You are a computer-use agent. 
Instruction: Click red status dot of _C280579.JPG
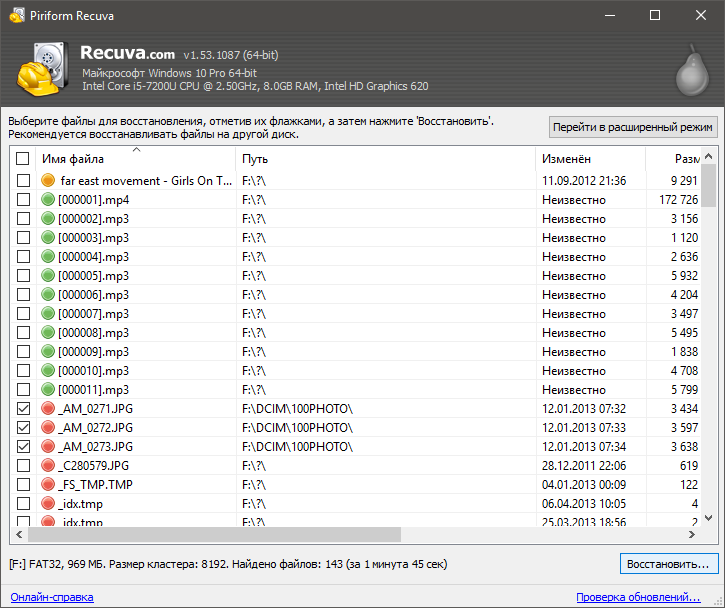click(48, 465)
